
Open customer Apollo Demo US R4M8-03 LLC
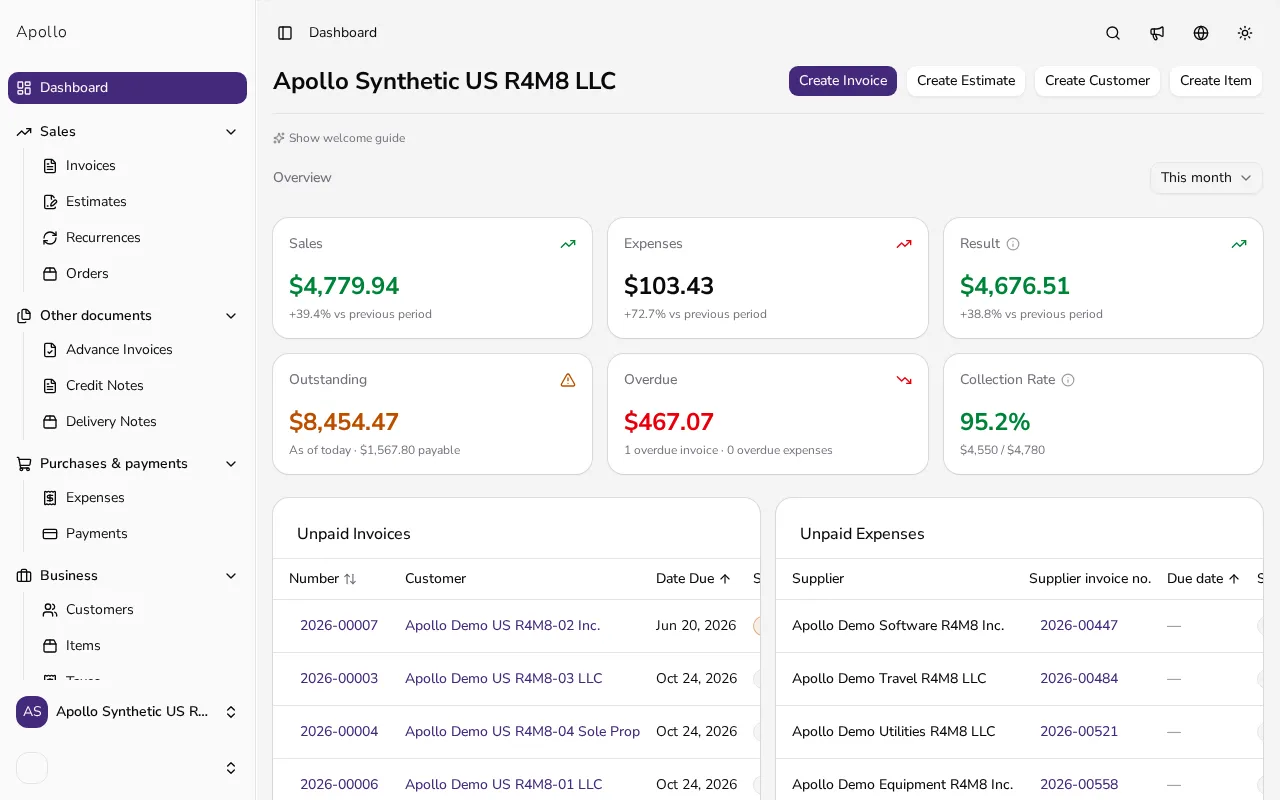click(x=504, y=679)
